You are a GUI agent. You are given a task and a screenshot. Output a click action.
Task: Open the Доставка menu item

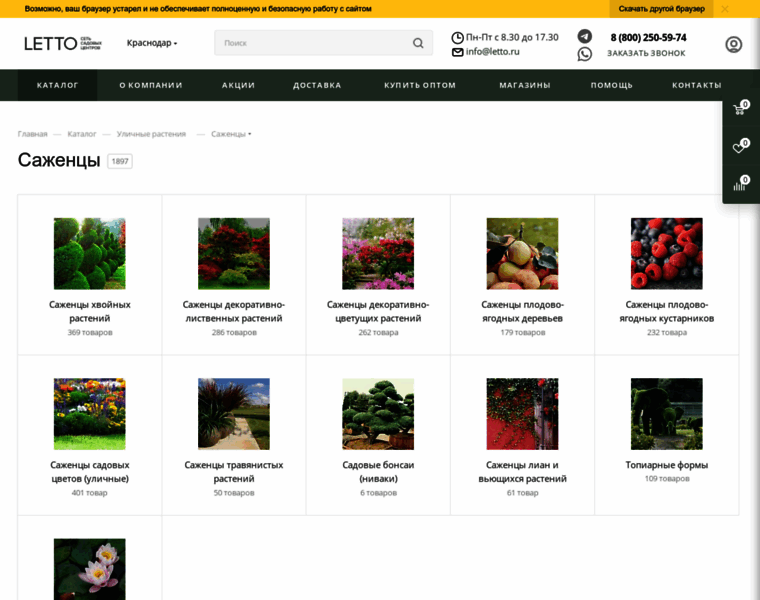tap(317, 85)
